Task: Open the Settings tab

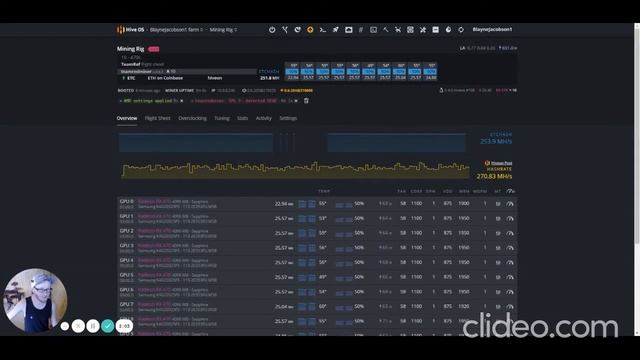Action: tap(288, 118)
